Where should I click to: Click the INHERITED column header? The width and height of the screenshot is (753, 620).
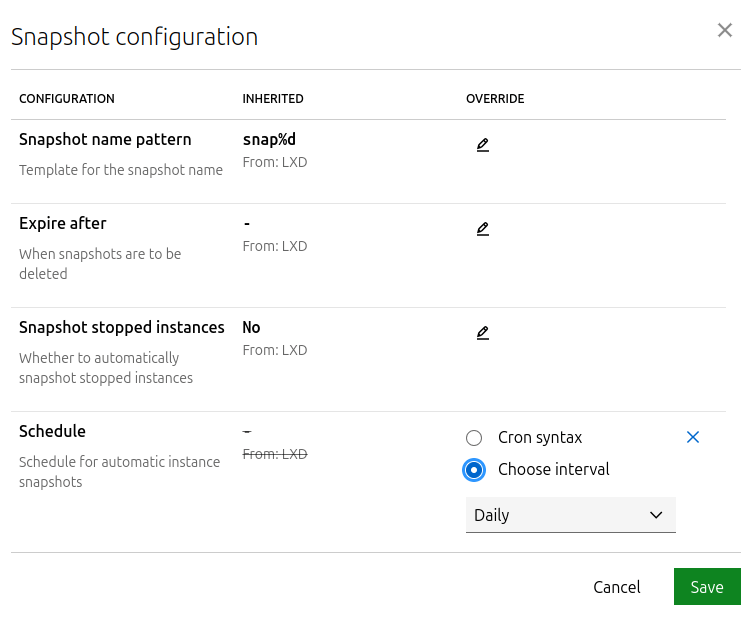[273, 99]
